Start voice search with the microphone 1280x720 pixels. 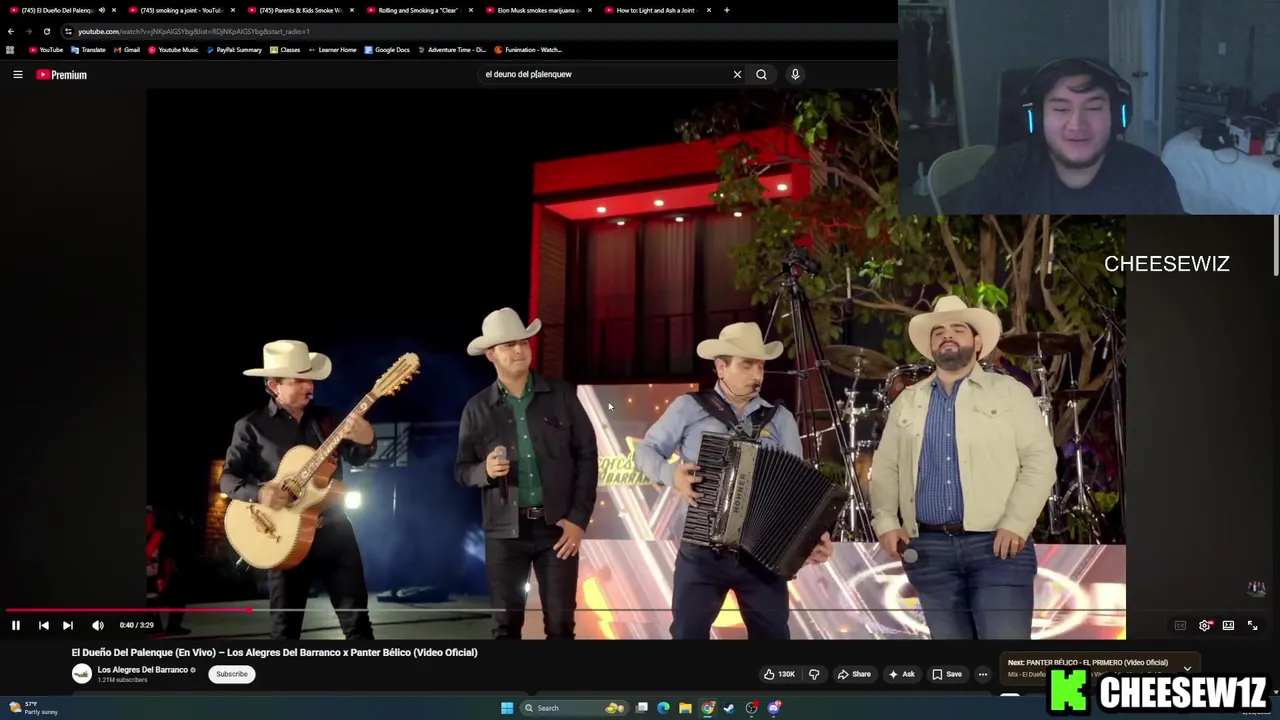click(x=795, y=74)
